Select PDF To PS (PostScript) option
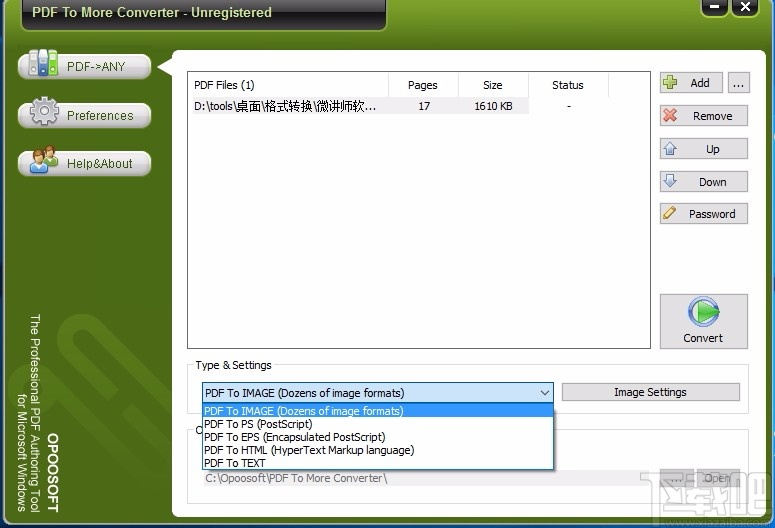Screen dimensions: 775x528 point(378,424)
